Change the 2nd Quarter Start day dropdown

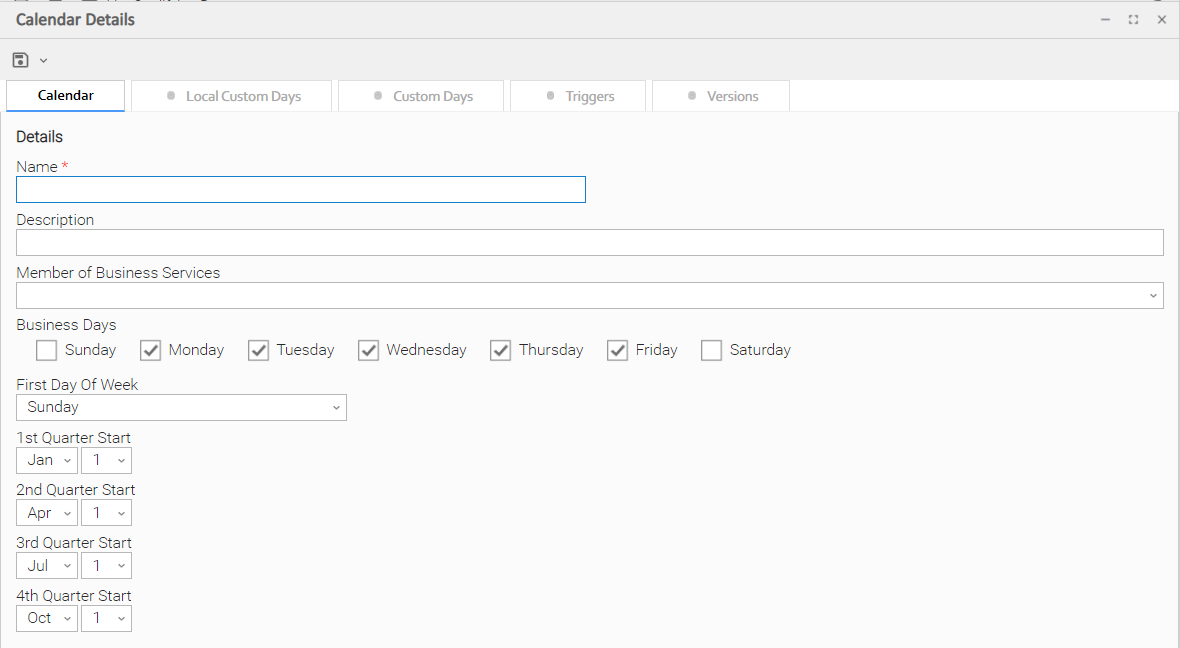point(106,513)
